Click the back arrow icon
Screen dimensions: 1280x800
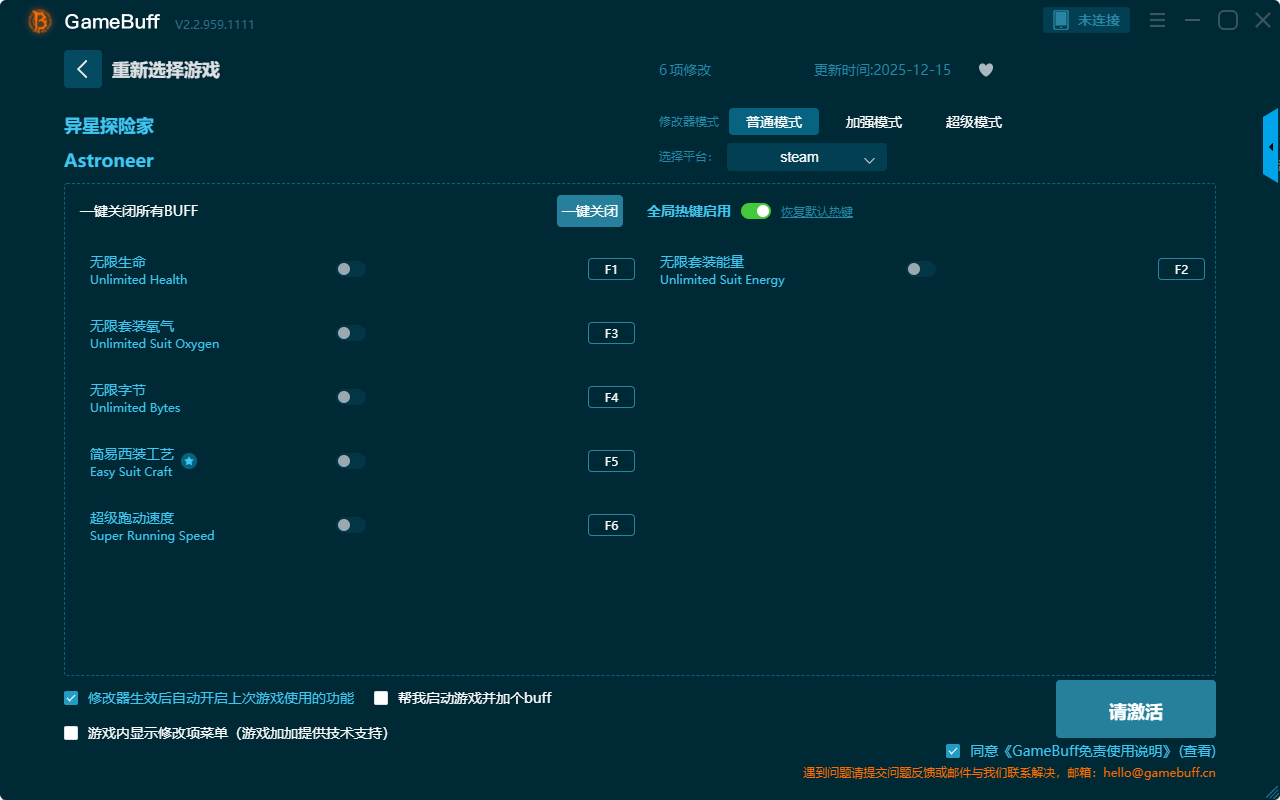(x=83, y=69)
